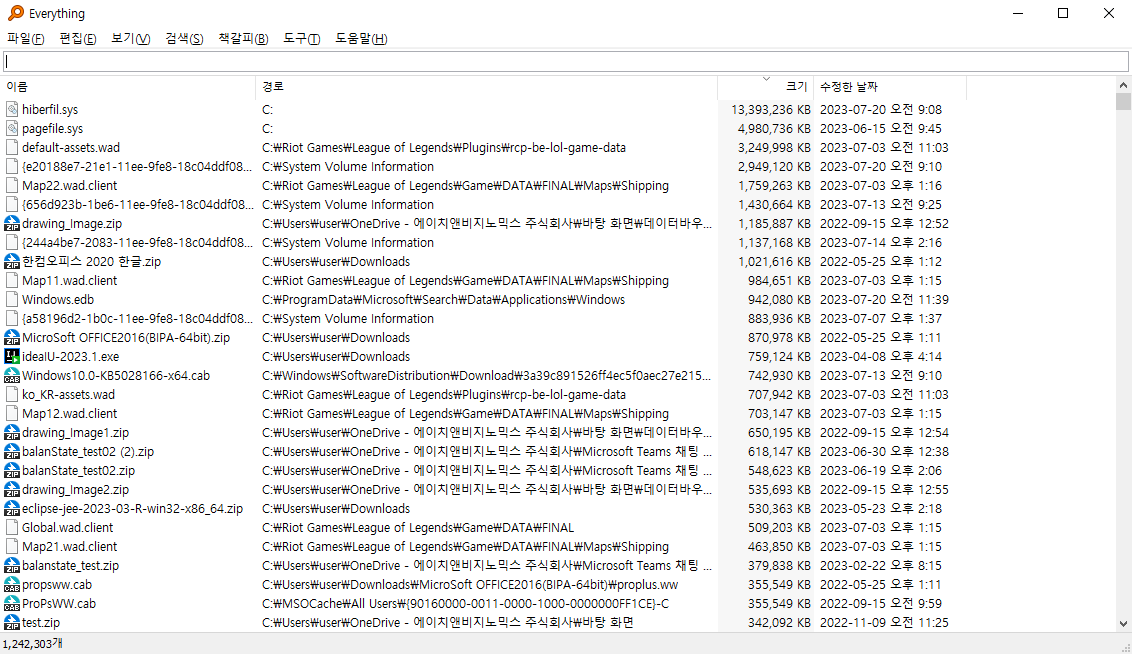
Task: Click the 342,092 KB size value
Action: pos(780,622)
